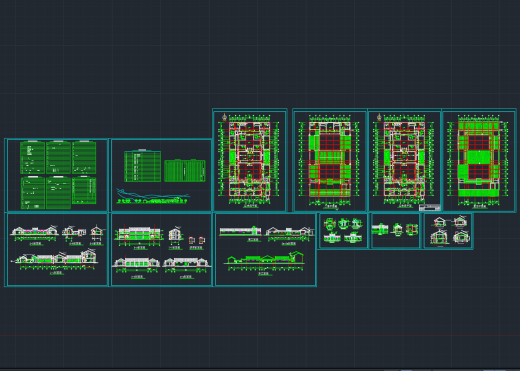Click the white title stamp block beside the floor plan
The image size is (520, 371).
point(429,207)
